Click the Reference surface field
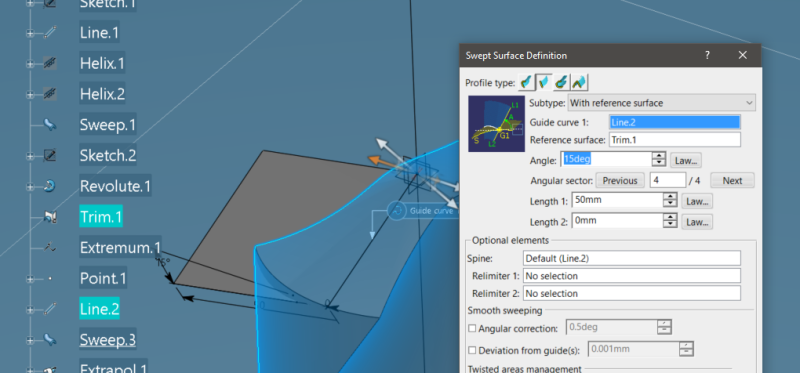800x373 pixels. 674,140
